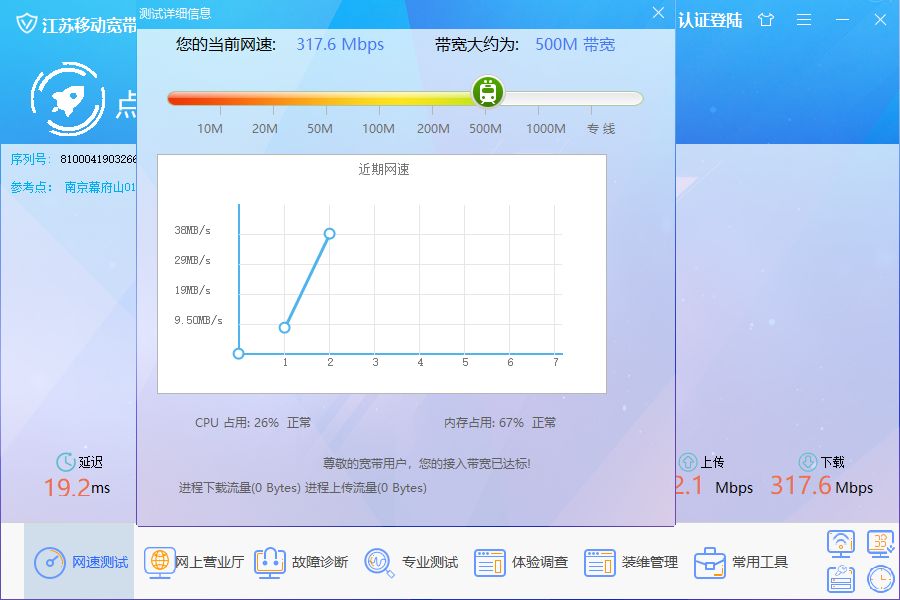
Task: Click the 常用工具 briefcase icon
Action: pos(710,563)
